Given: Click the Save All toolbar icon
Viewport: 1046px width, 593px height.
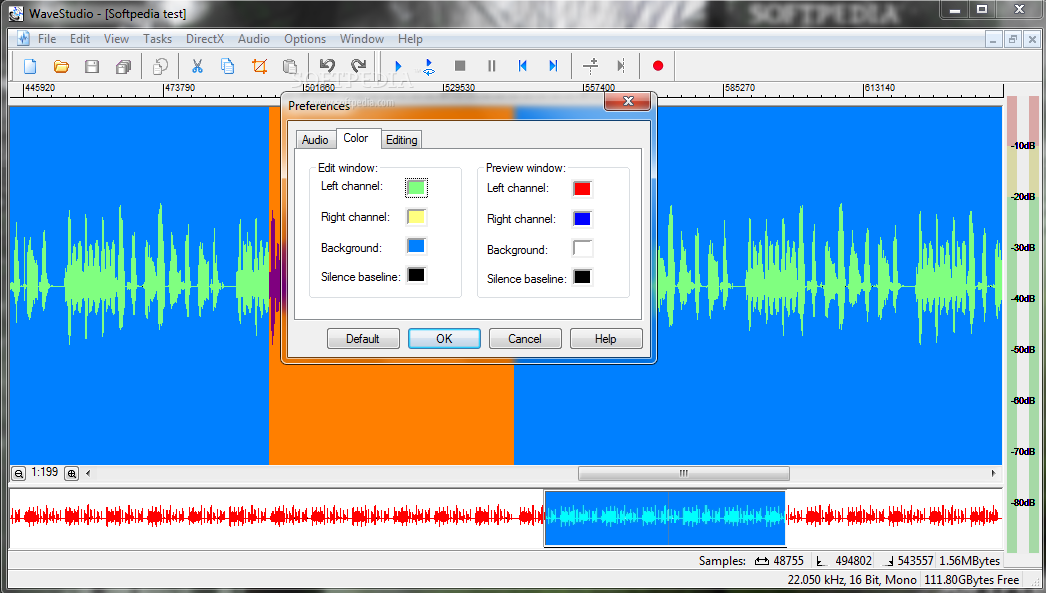Looking at the screenshot, I should coord(123,66).
